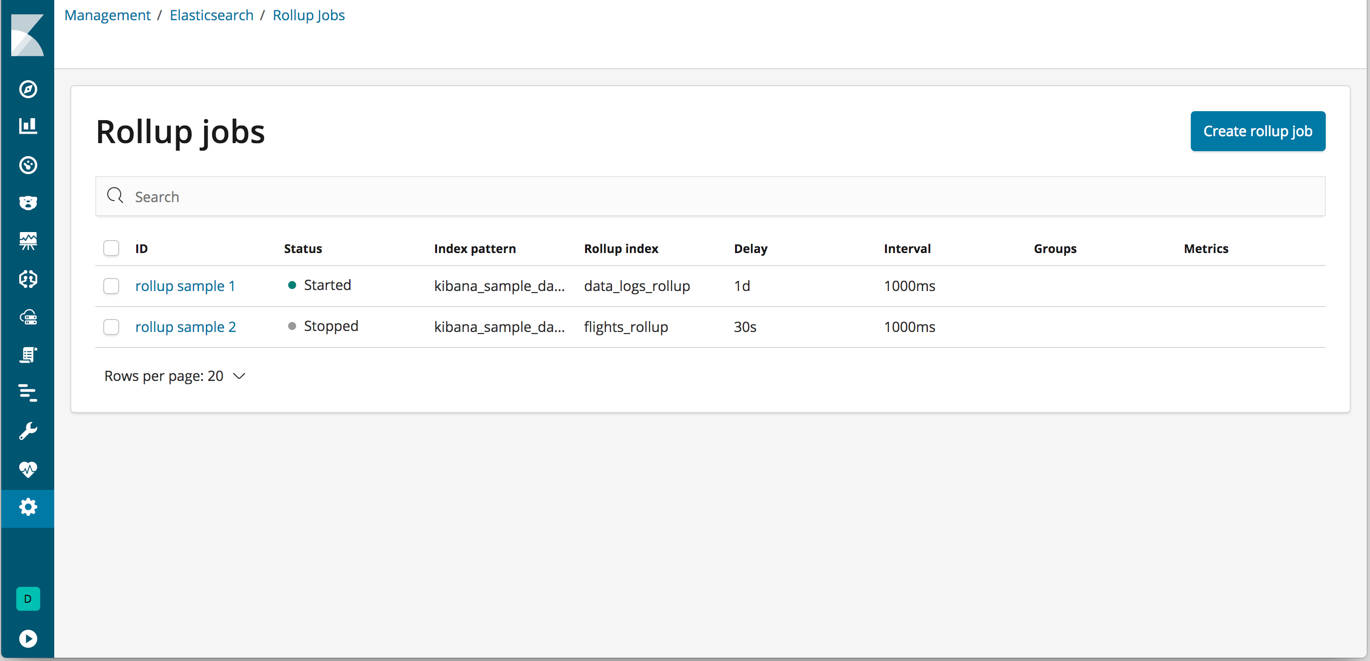Expand the side navigation with the arrow icon
Image resolution: width=1370 pixels, height=661 pixels.
[x=28, y=639]
